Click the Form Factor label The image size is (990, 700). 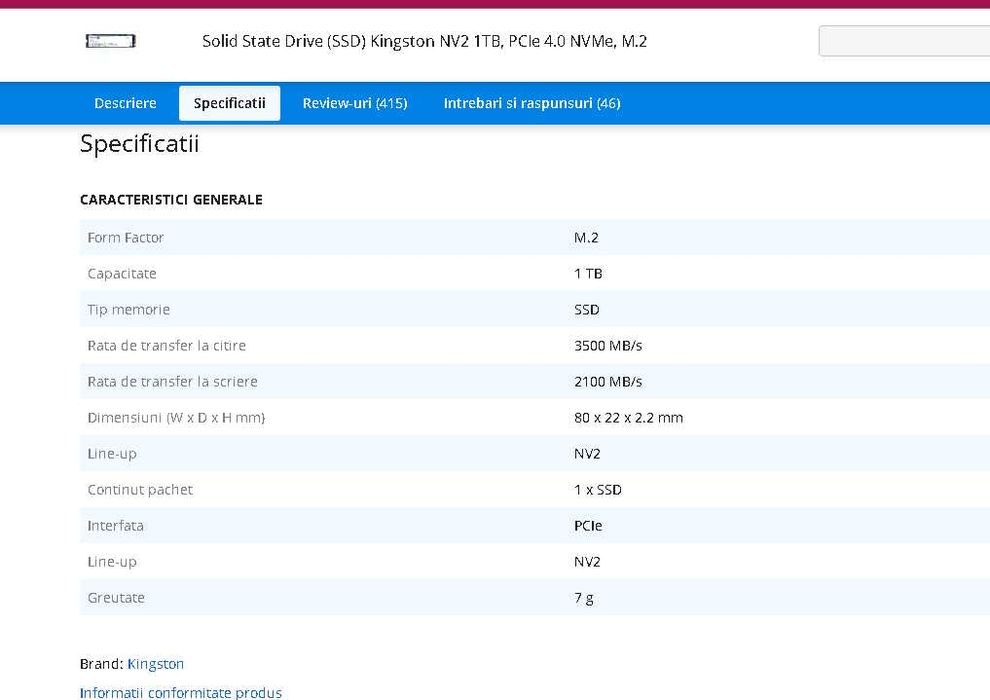click(x=125, y=238)
